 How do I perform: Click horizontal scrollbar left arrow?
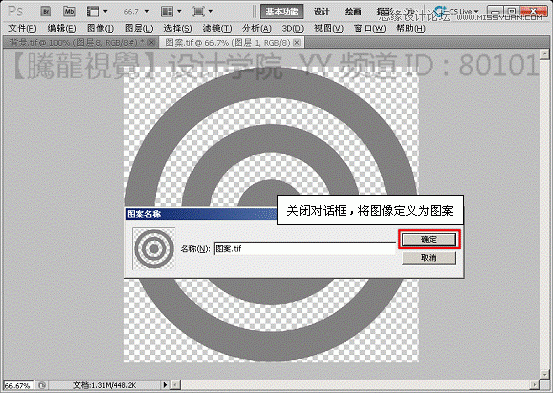click(176, 385)
